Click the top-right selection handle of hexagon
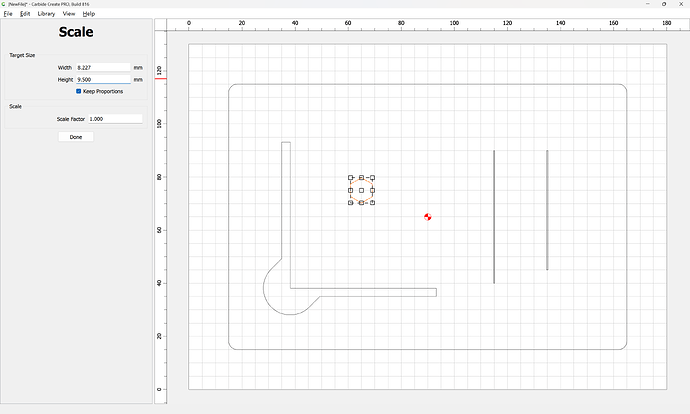690x414 pixels. click(x=372, y=178)
